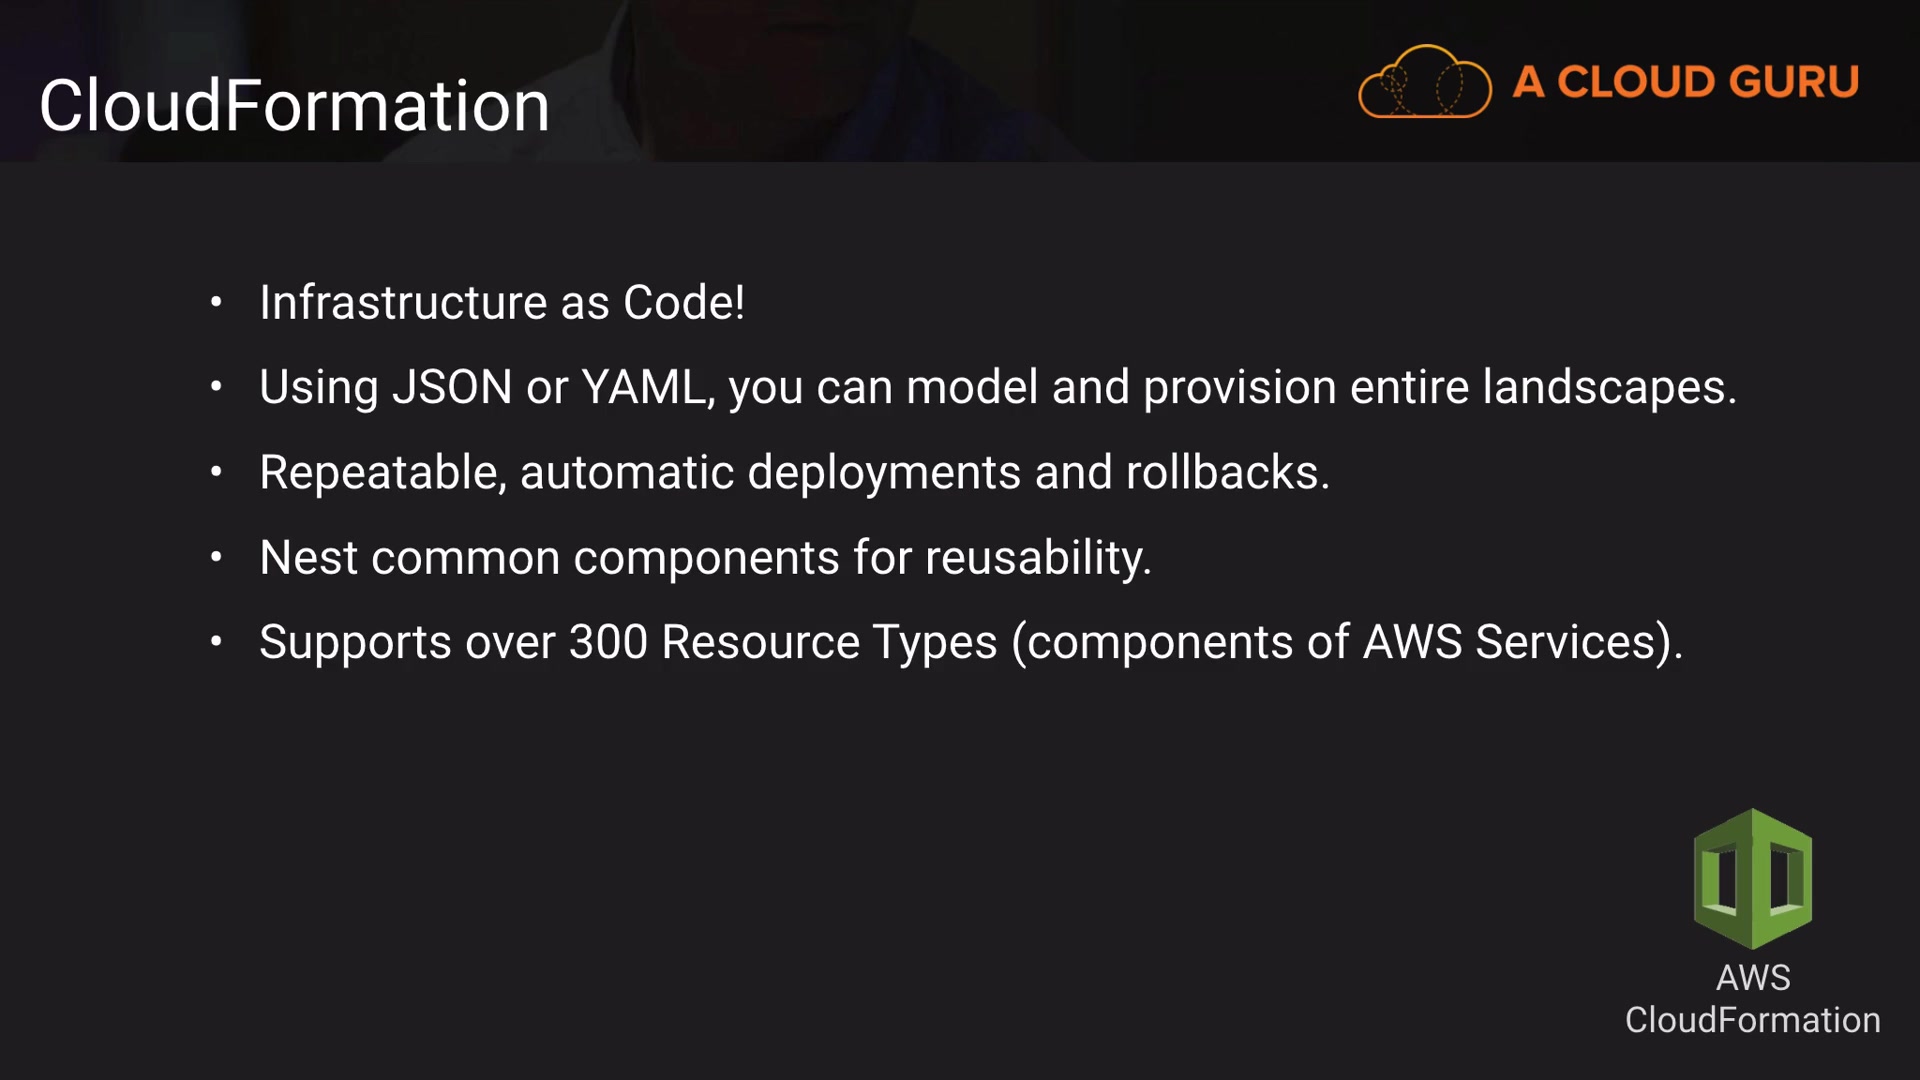1920x1080 pixels.
Task: Select the "Infrastructure as Code!" bullet text
Action: click(x=501, y=302)
